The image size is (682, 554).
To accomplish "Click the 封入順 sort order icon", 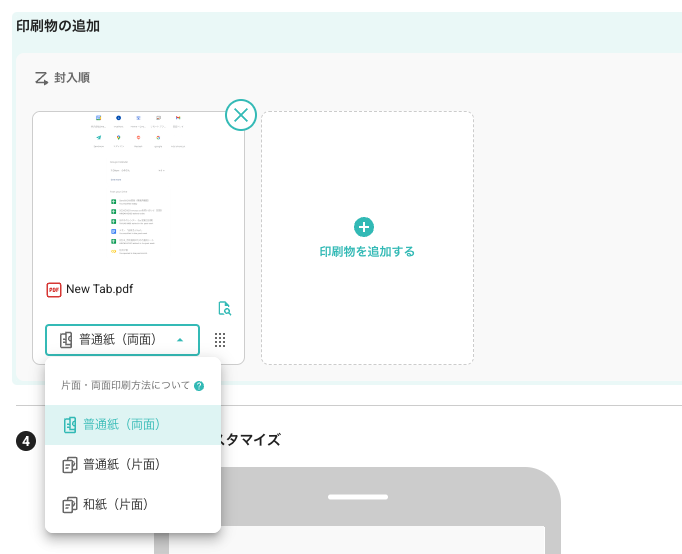I will point(41,78).
